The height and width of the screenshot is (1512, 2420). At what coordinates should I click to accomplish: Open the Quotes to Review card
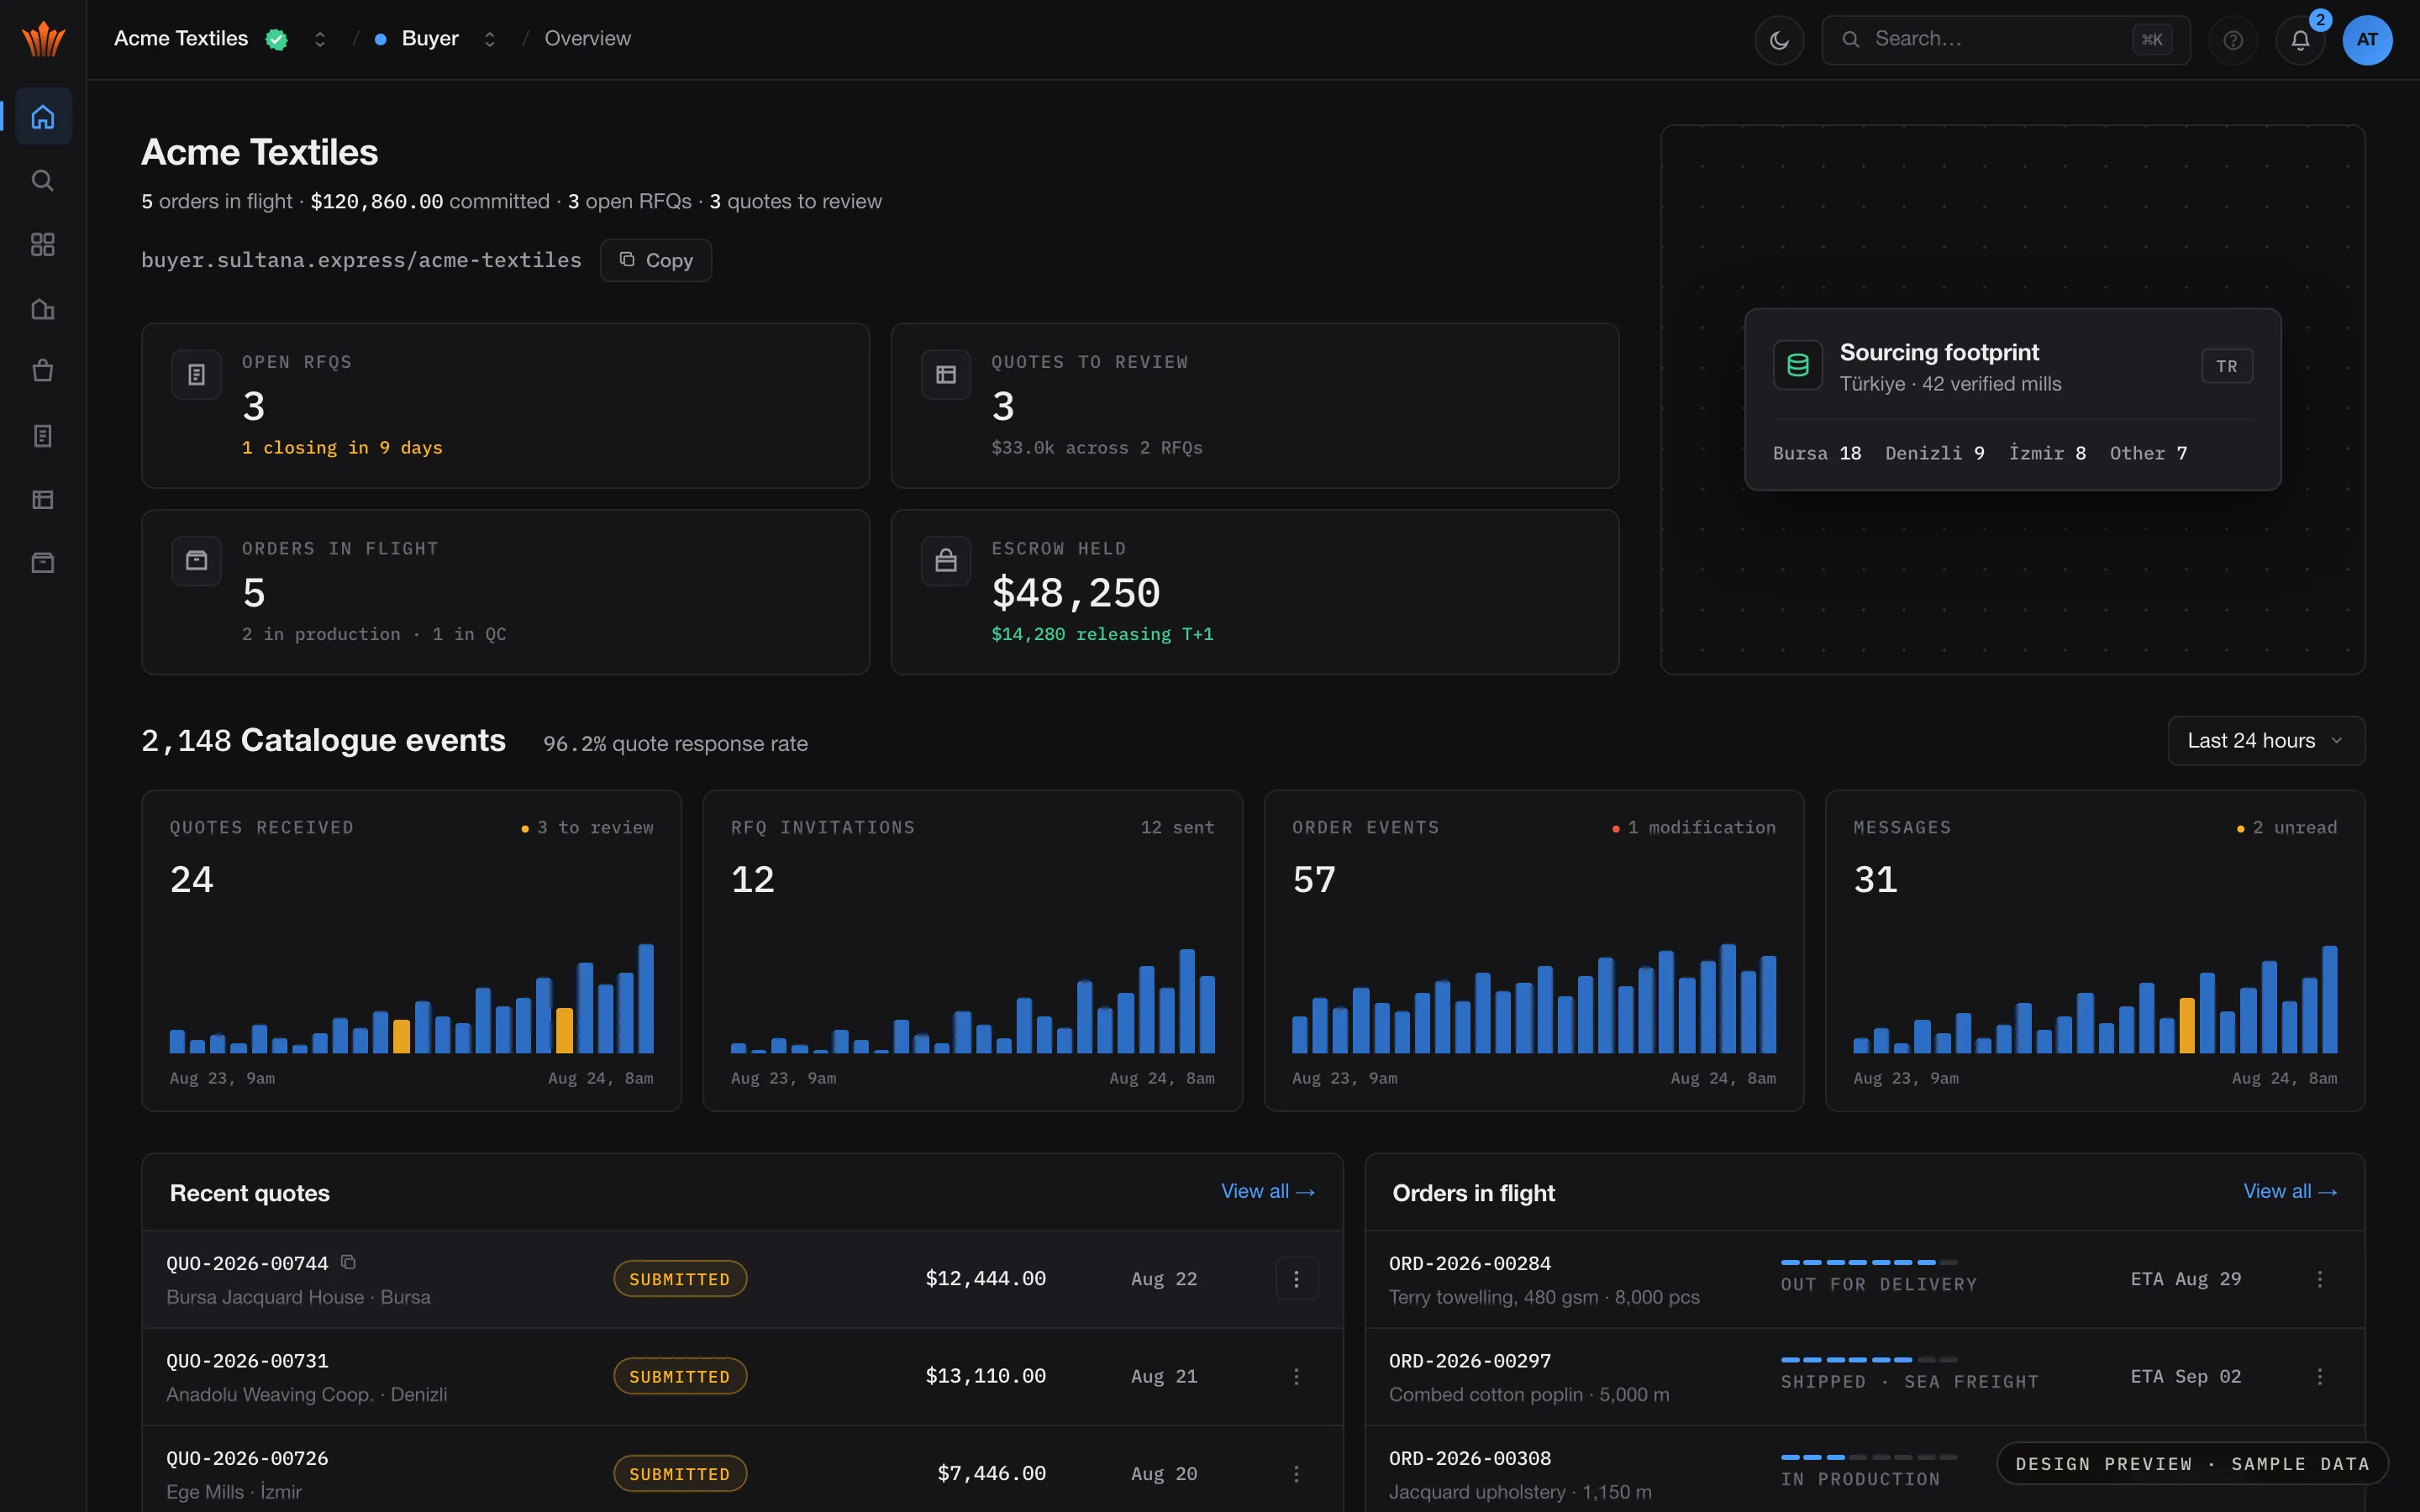point(1255,405)
